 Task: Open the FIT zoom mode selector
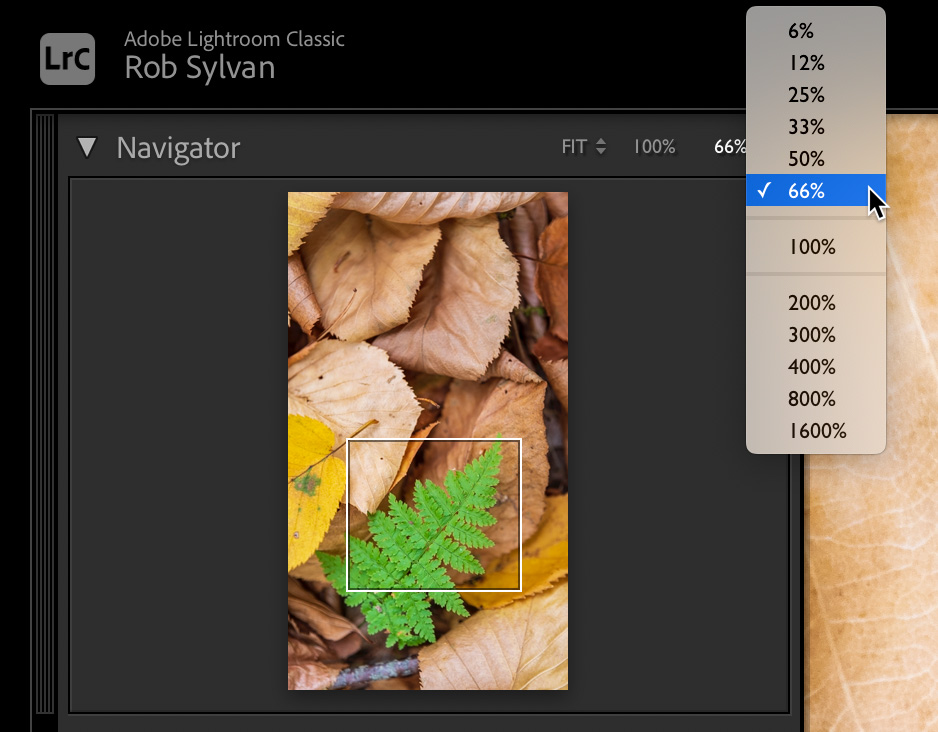click(583, 147)
